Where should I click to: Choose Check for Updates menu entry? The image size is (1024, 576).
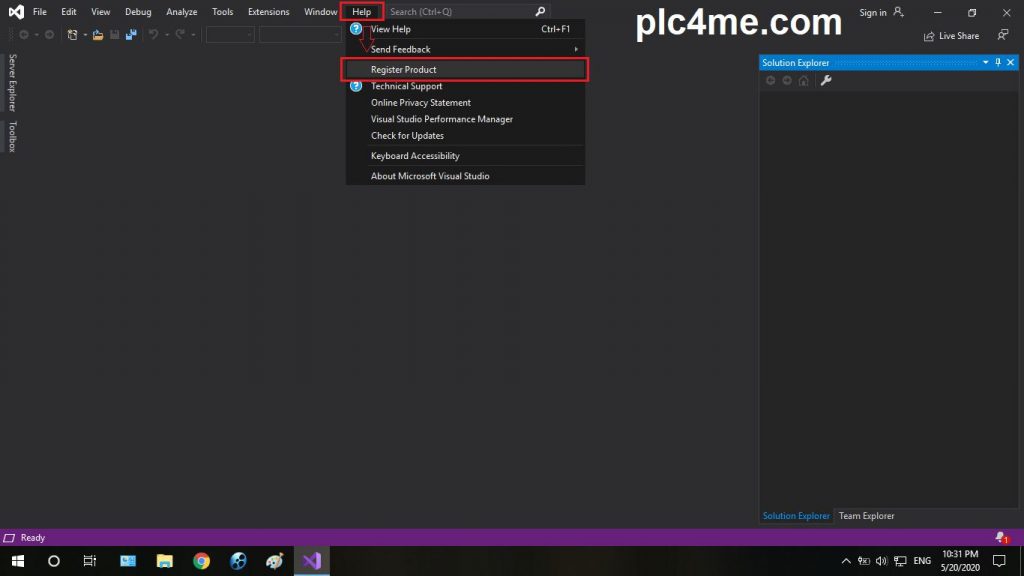coord(407,136)
